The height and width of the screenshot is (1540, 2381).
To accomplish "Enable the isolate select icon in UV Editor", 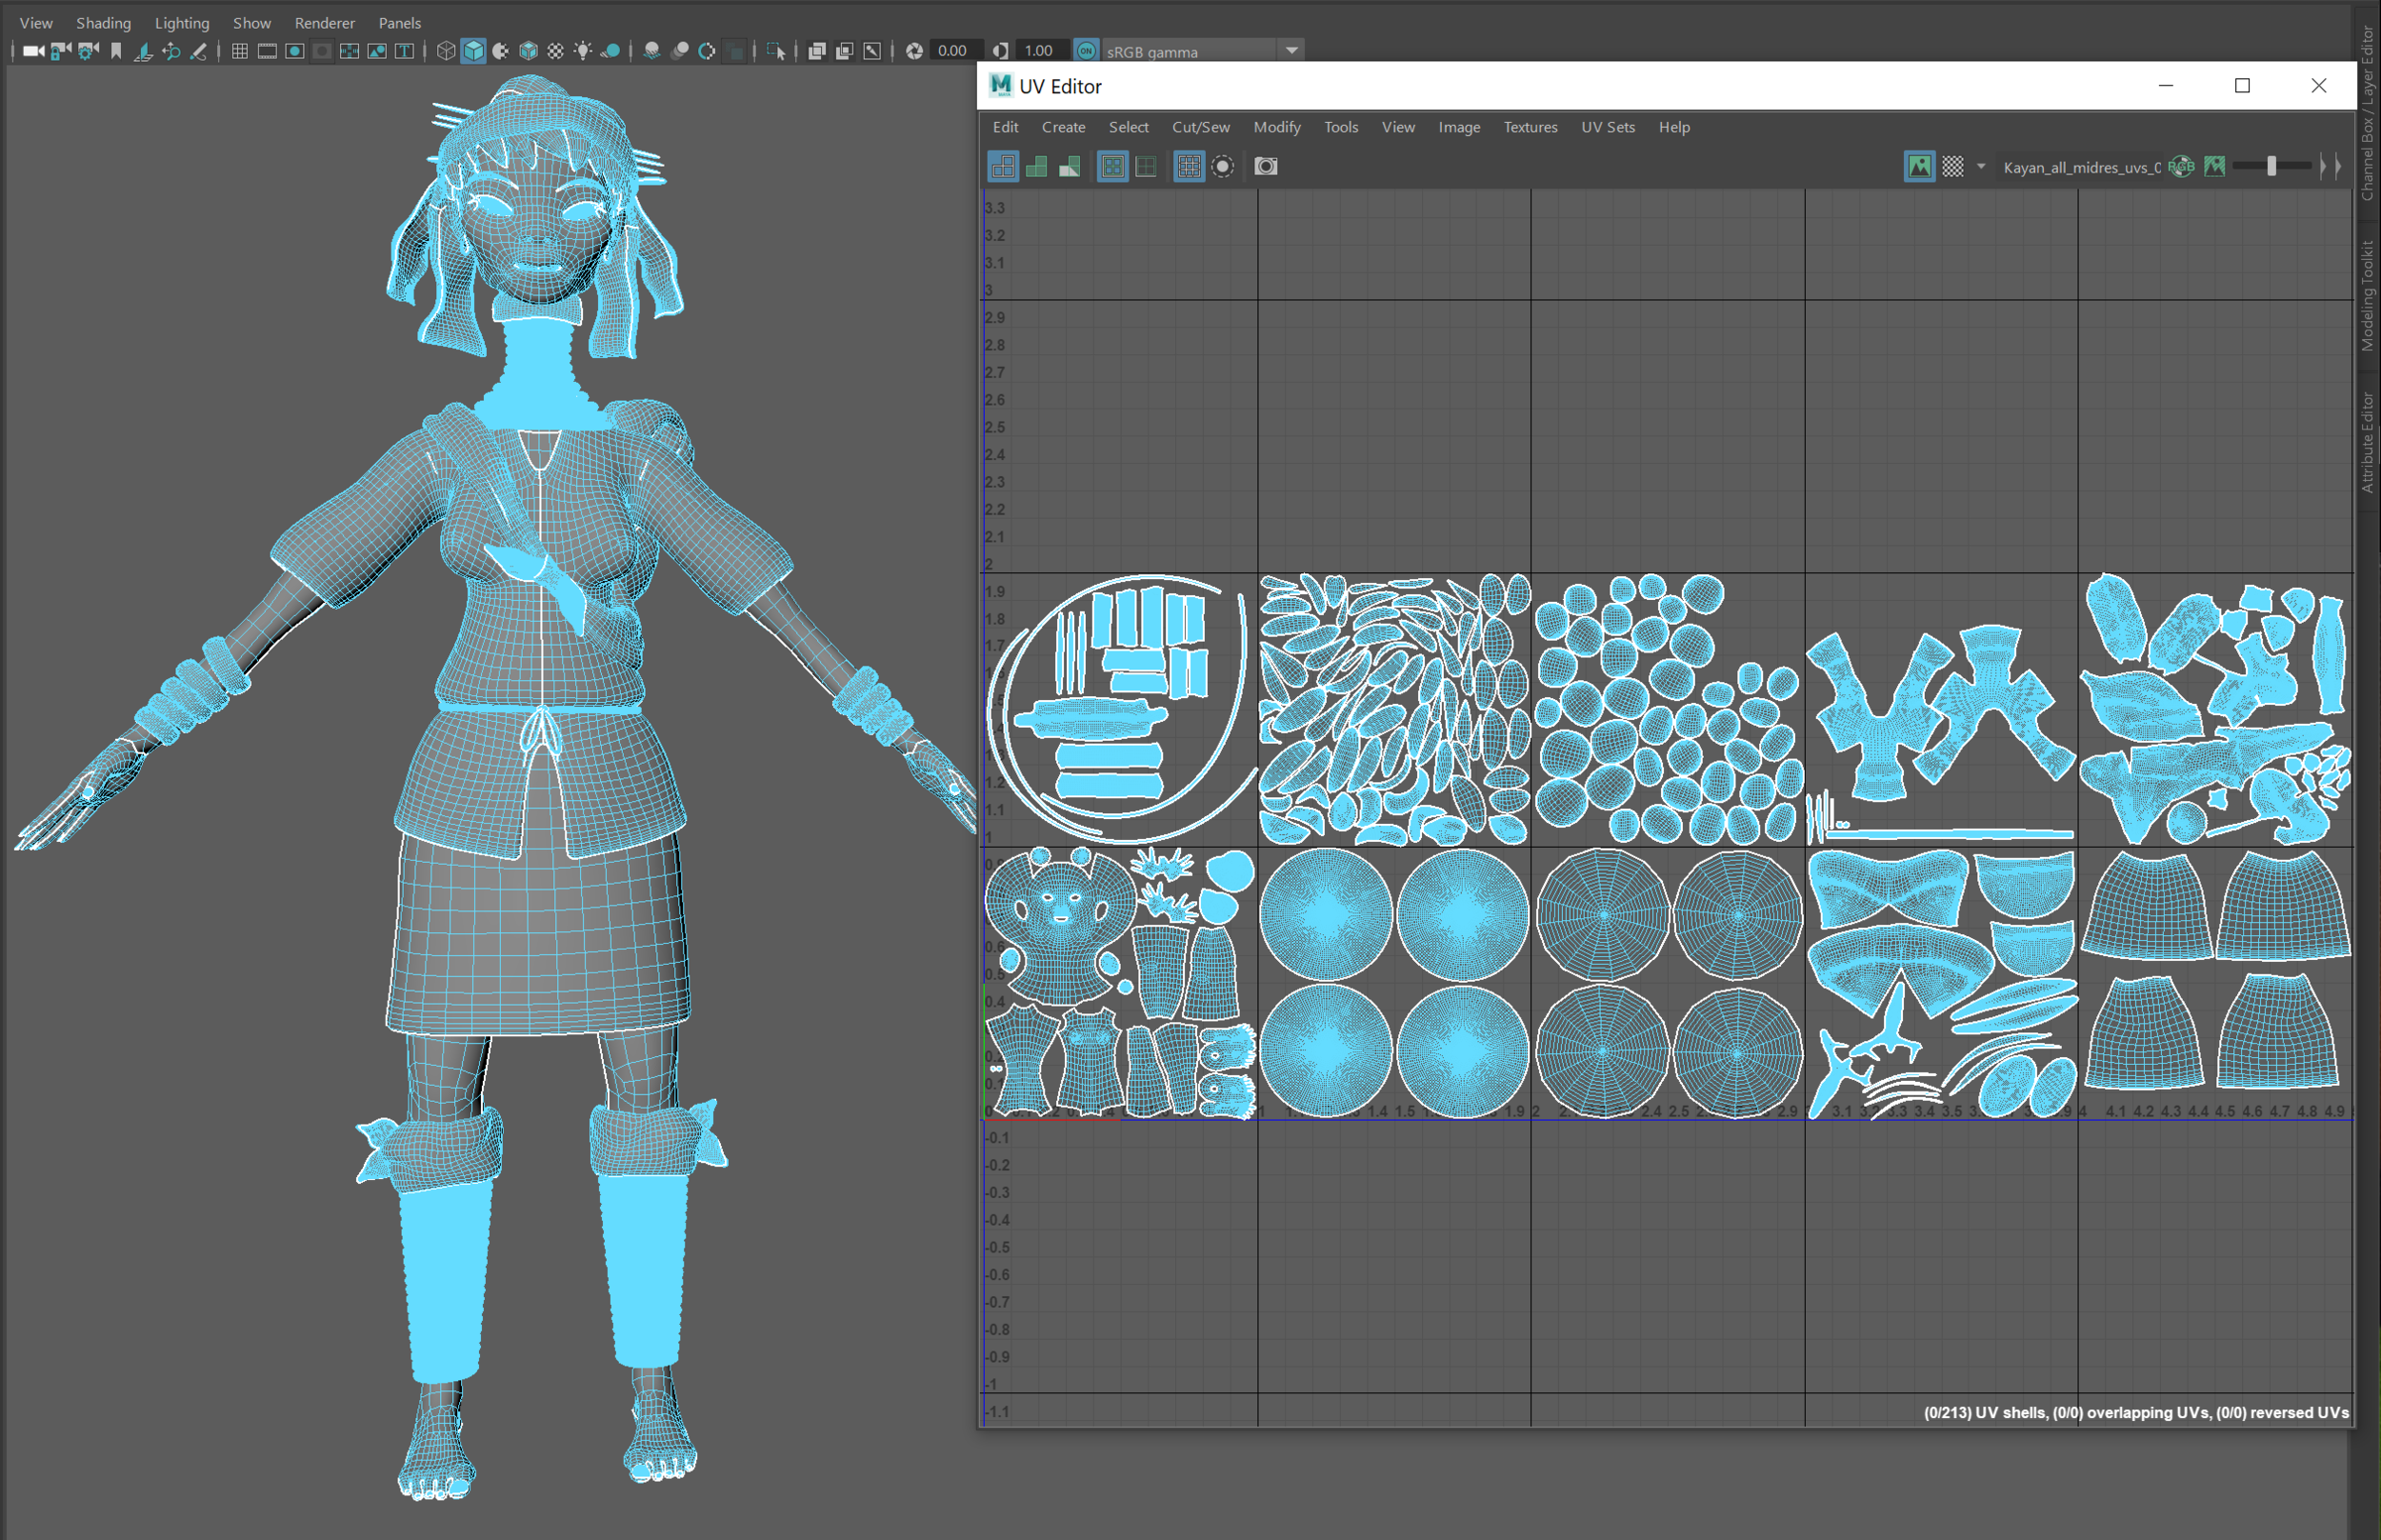I will pyautogui.click(x=1222, y=166).
